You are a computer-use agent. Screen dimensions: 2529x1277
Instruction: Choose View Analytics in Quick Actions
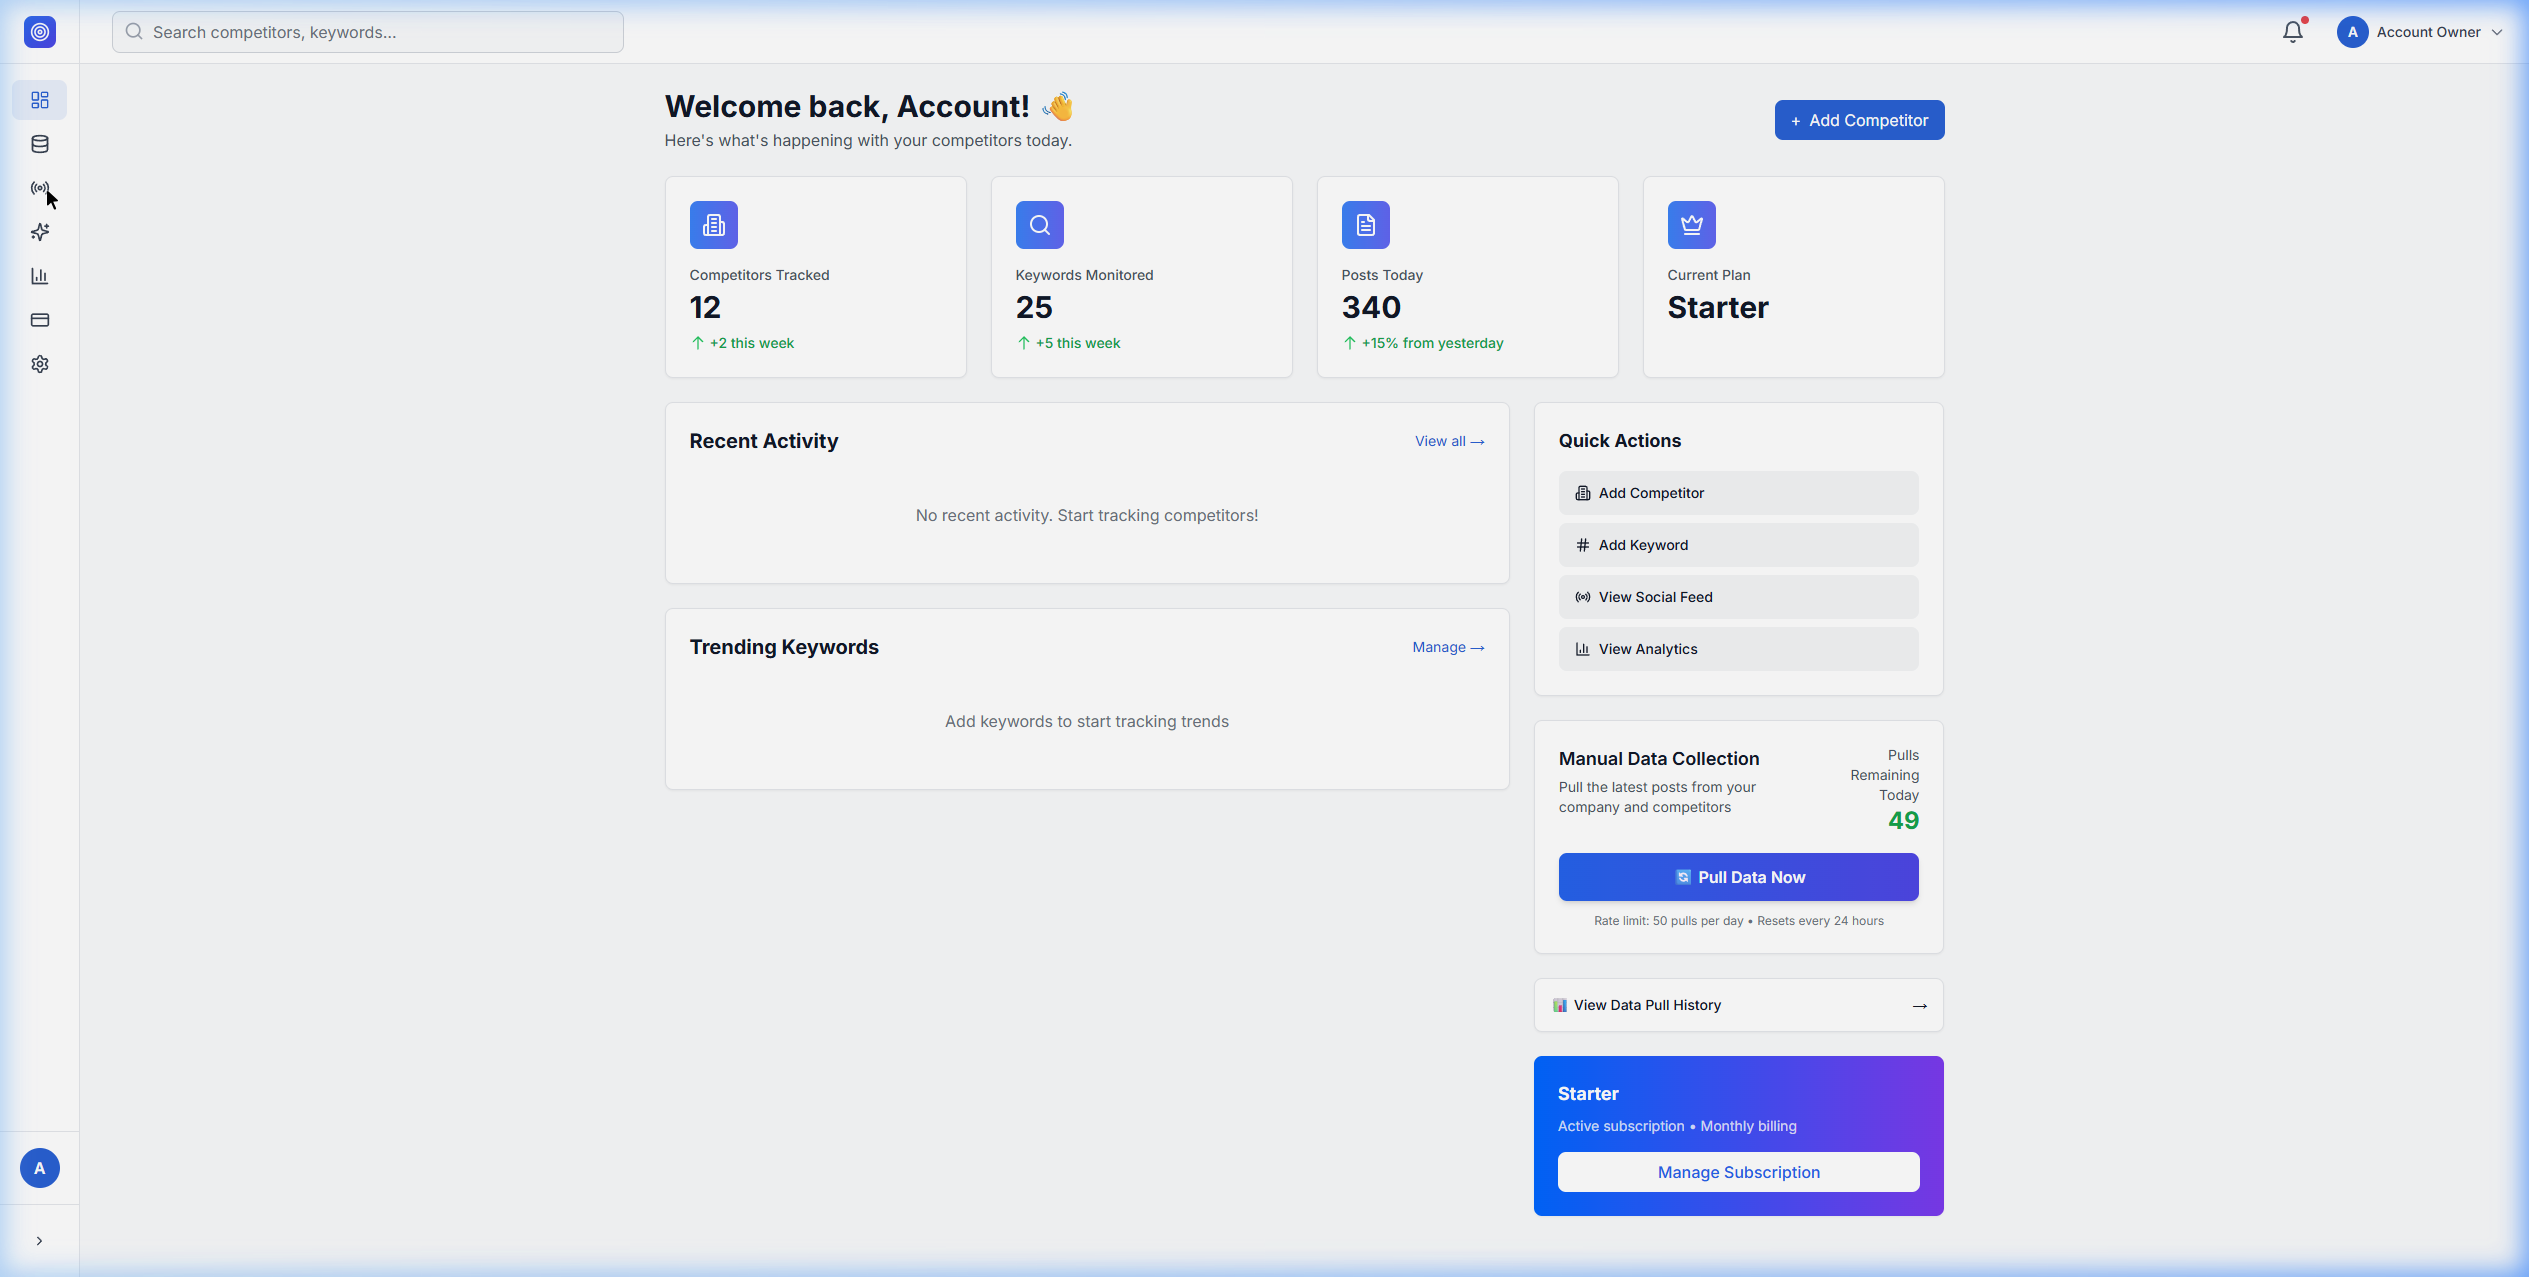tap(1738, 649)
